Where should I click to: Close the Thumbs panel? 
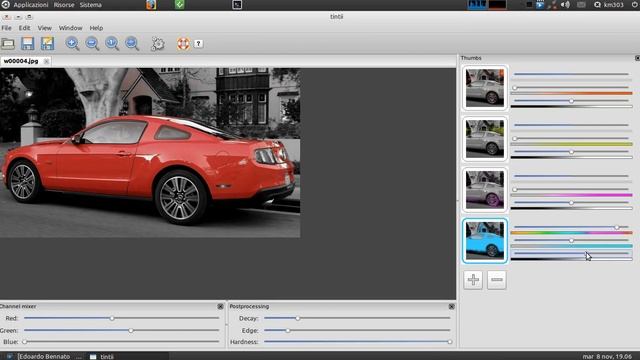pyautogui.click(x=637, y=58)
